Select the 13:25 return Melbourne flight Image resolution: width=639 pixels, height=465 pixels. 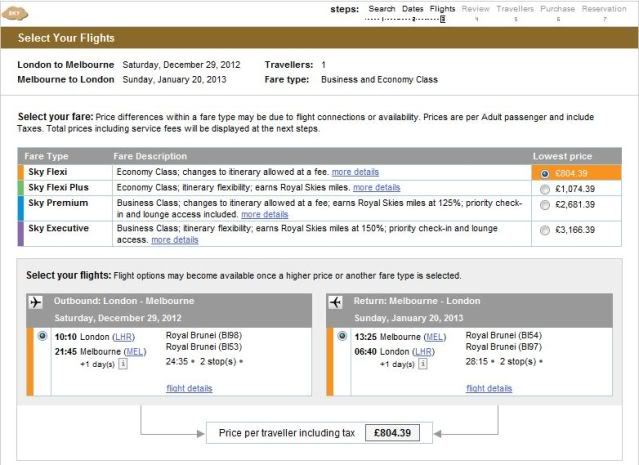click(x=342, y=336)
